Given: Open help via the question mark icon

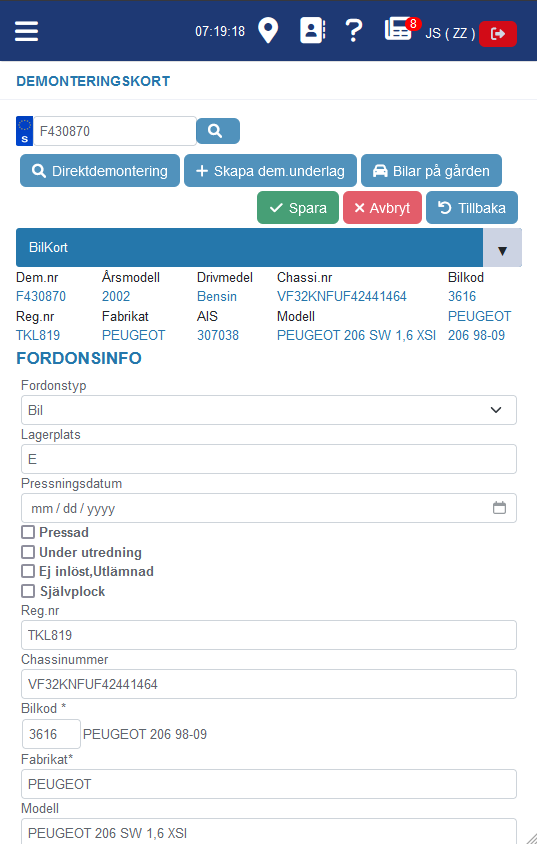Looking at the screenshot, I should click(x=354, y=31).
